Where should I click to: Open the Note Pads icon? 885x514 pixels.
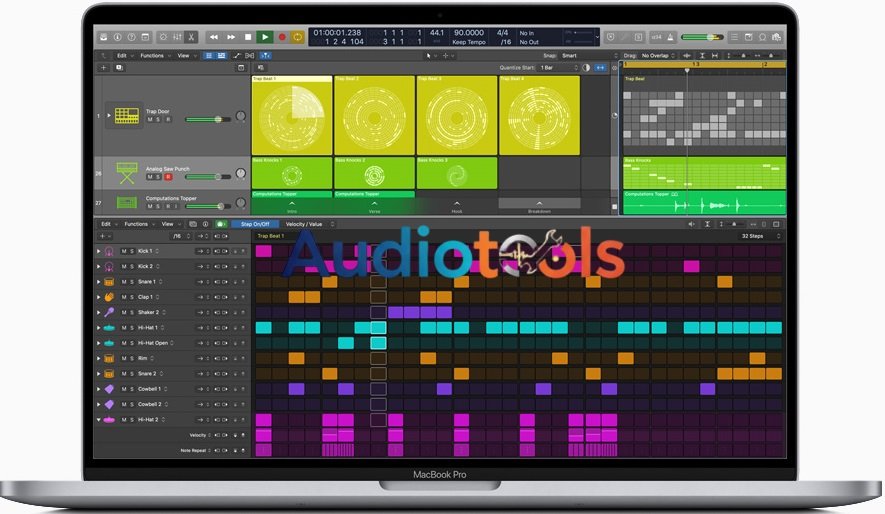748,37
